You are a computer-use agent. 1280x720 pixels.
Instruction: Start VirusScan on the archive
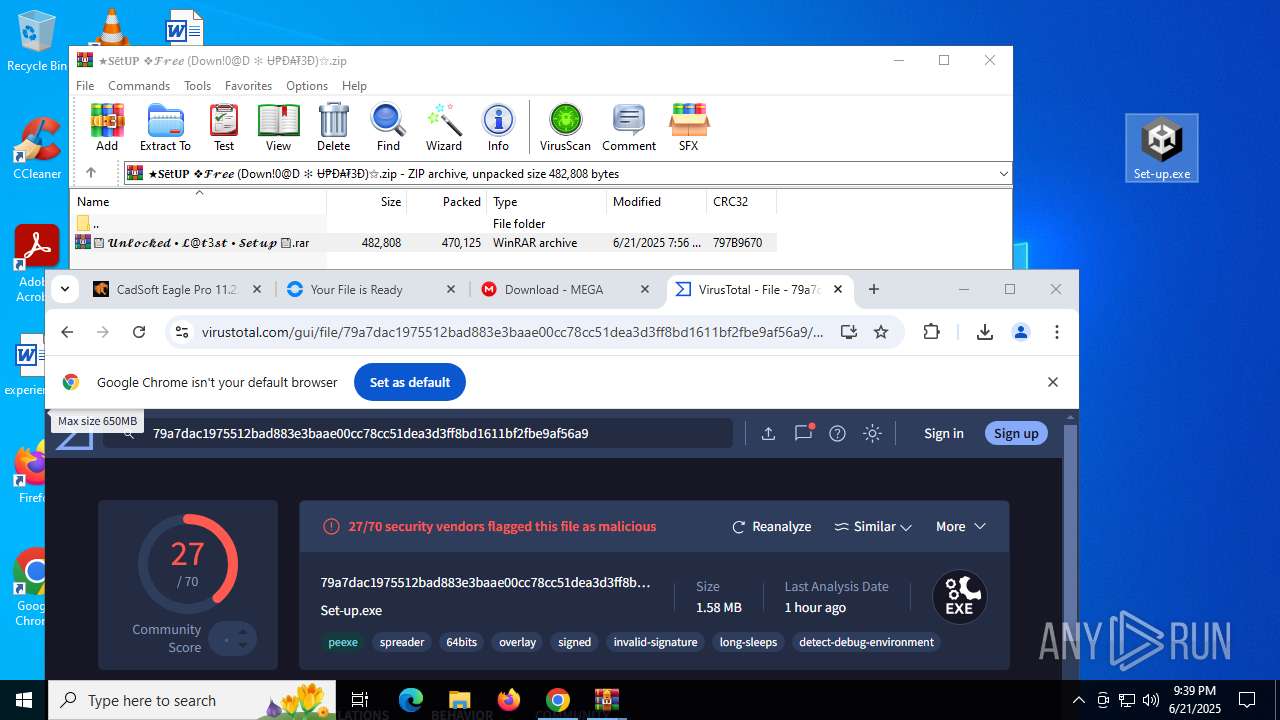point(566,127)
